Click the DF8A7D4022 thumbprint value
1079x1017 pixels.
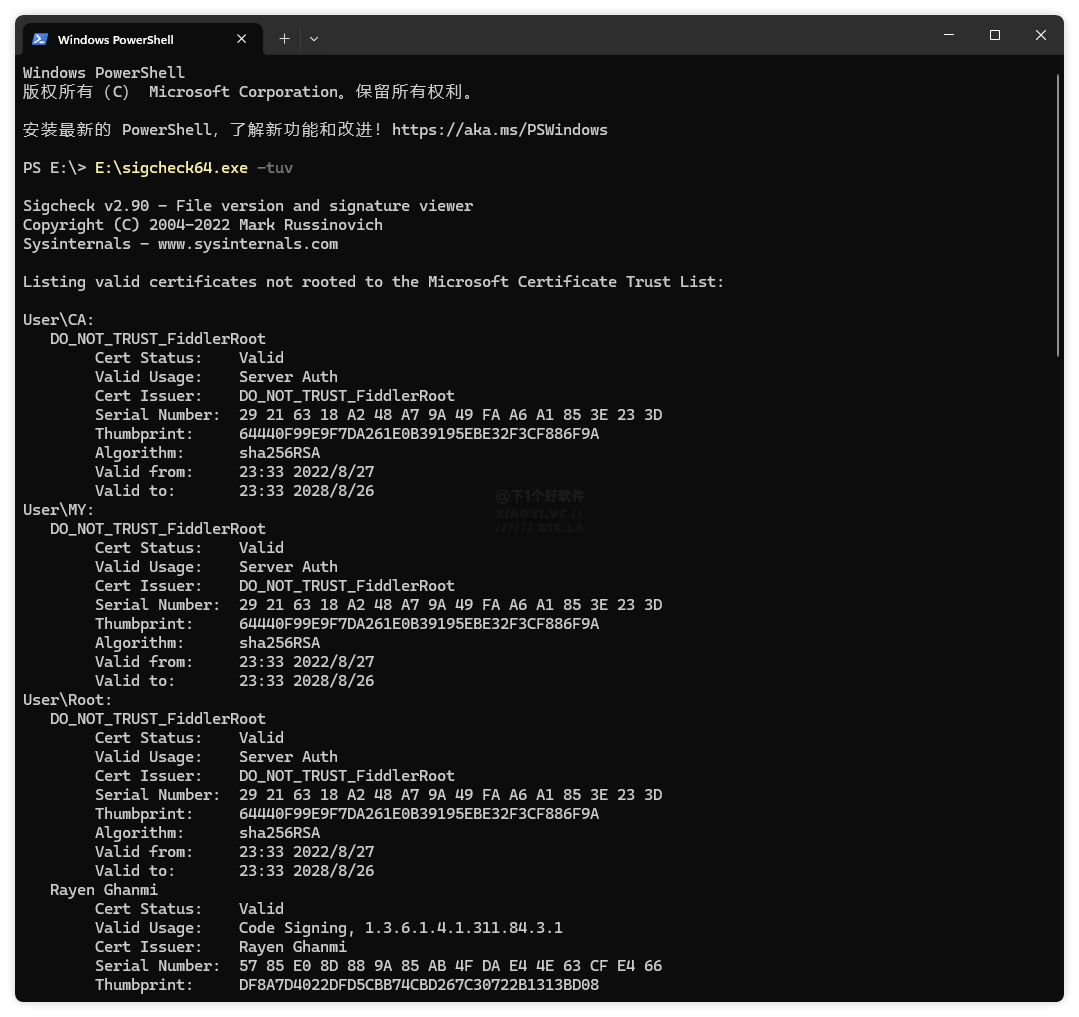pyautogui.click(x=418, y=985)
